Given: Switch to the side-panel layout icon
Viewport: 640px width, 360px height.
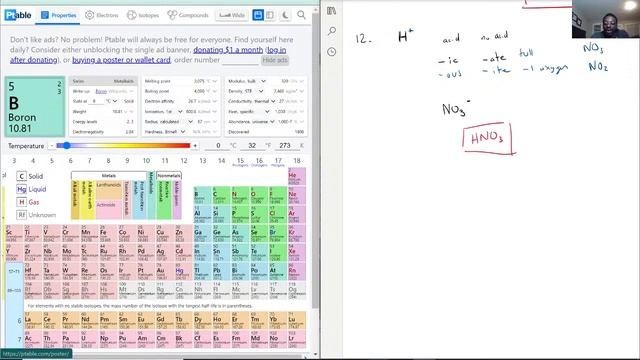Looking at the screenshot, I should [270, 15].
